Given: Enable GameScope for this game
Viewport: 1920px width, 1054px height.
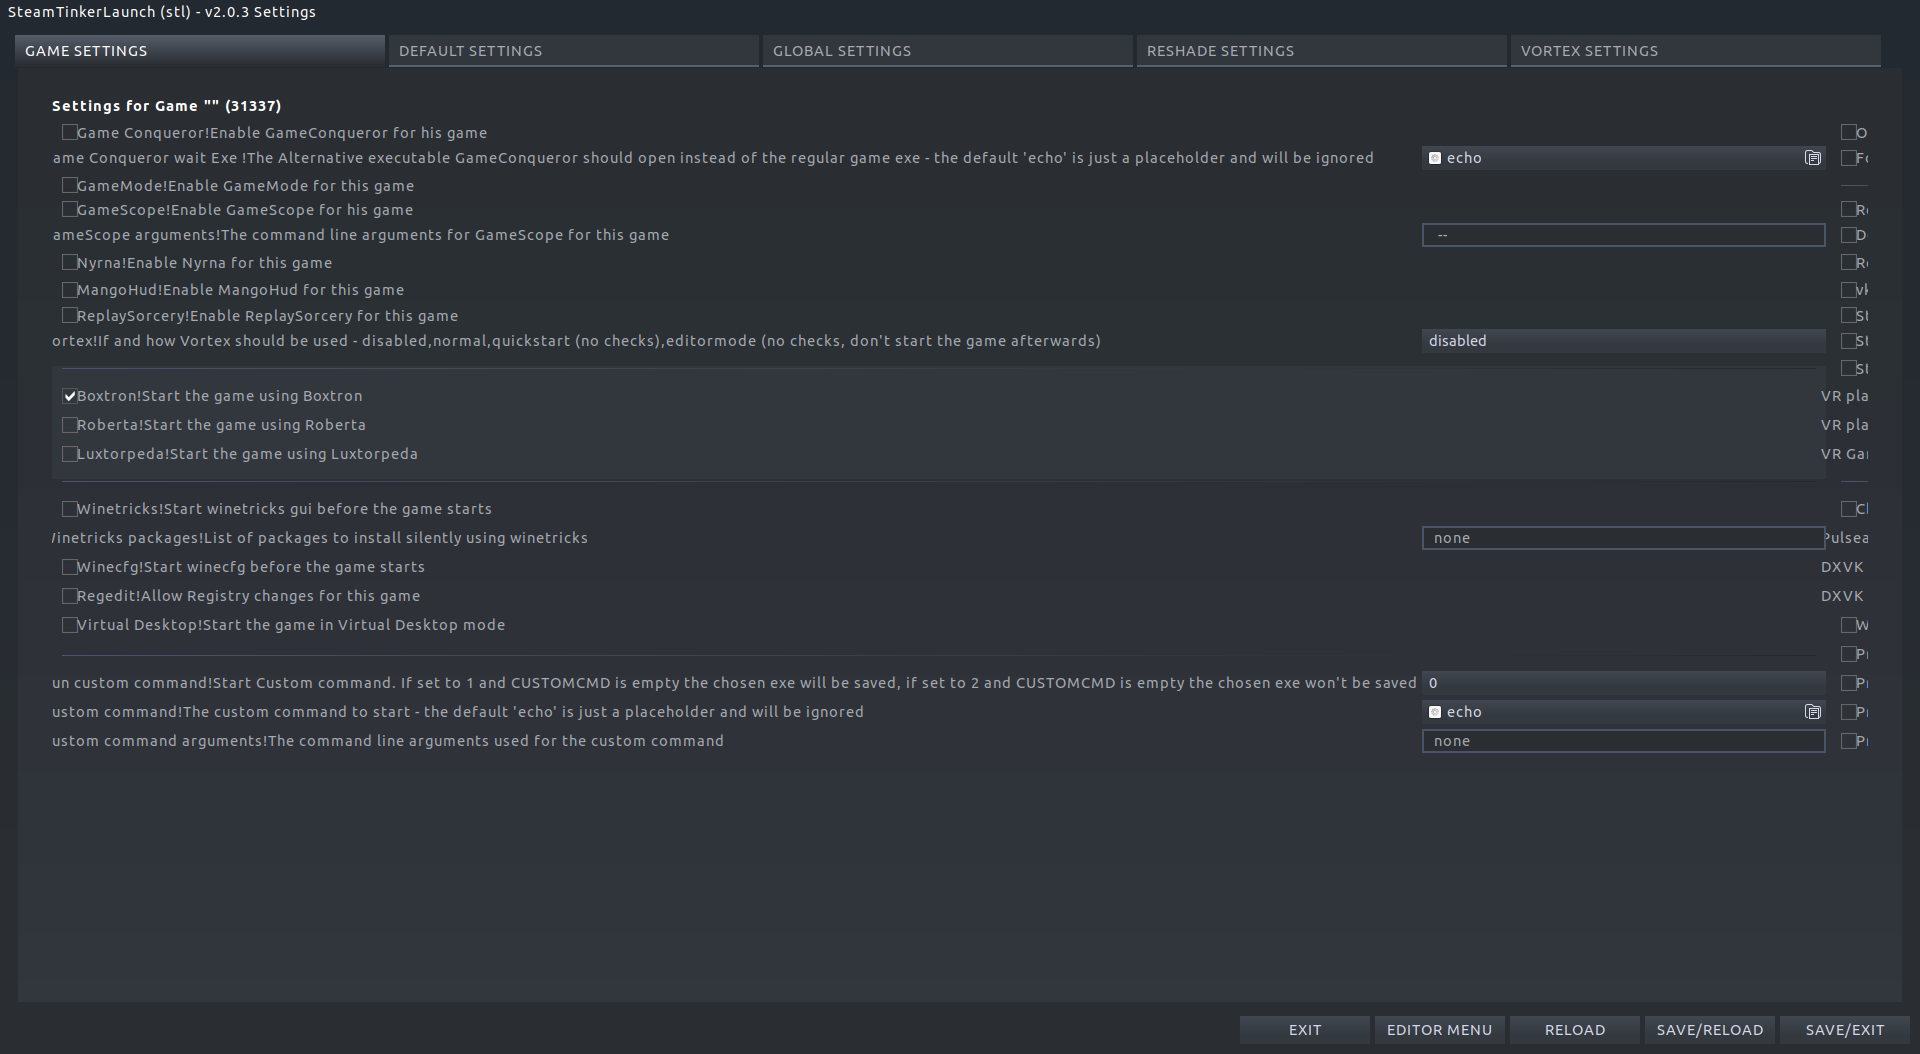Looking at the screenshot, I should 70,209.
